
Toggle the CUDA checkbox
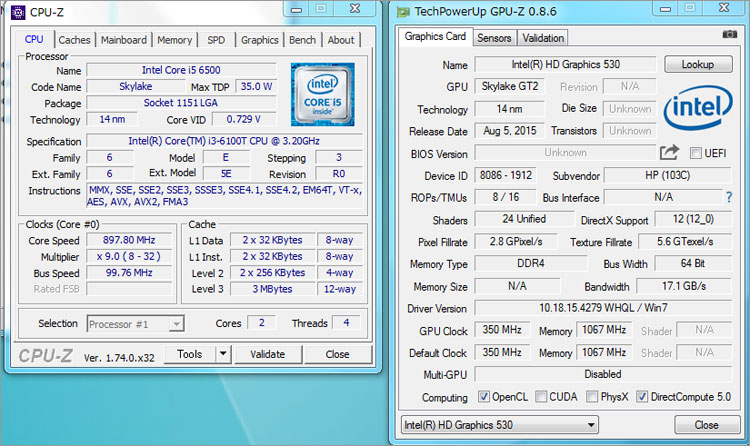point(541,397)
